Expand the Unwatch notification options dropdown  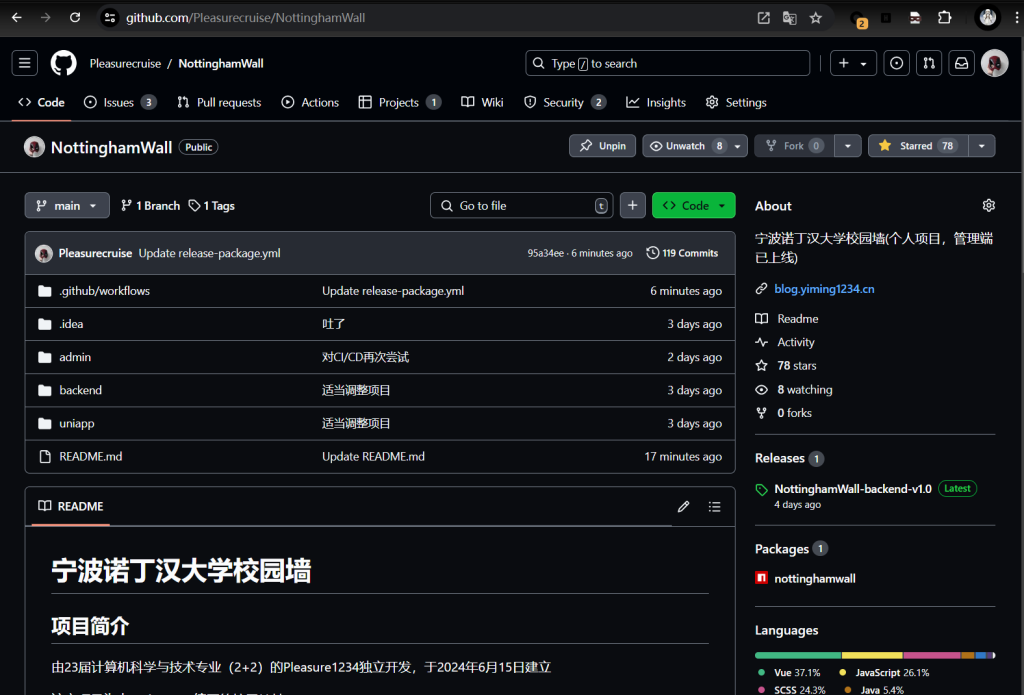(x=737, y=146)
